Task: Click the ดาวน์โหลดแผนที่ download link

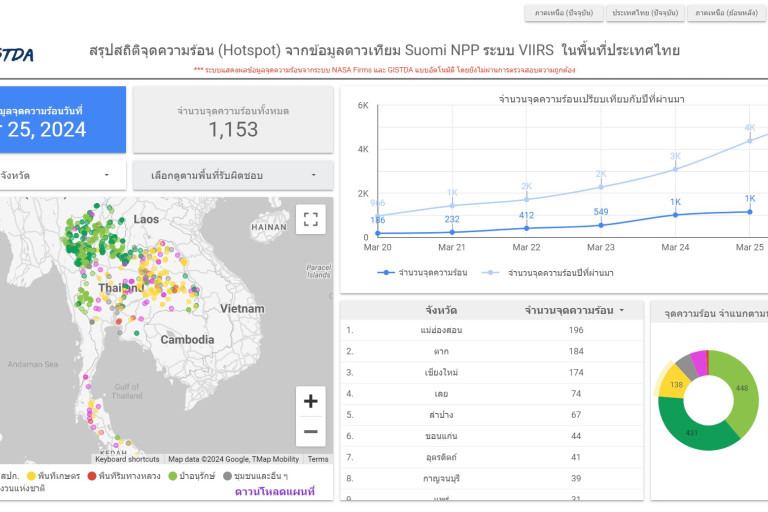Action: tap(274, 491)
